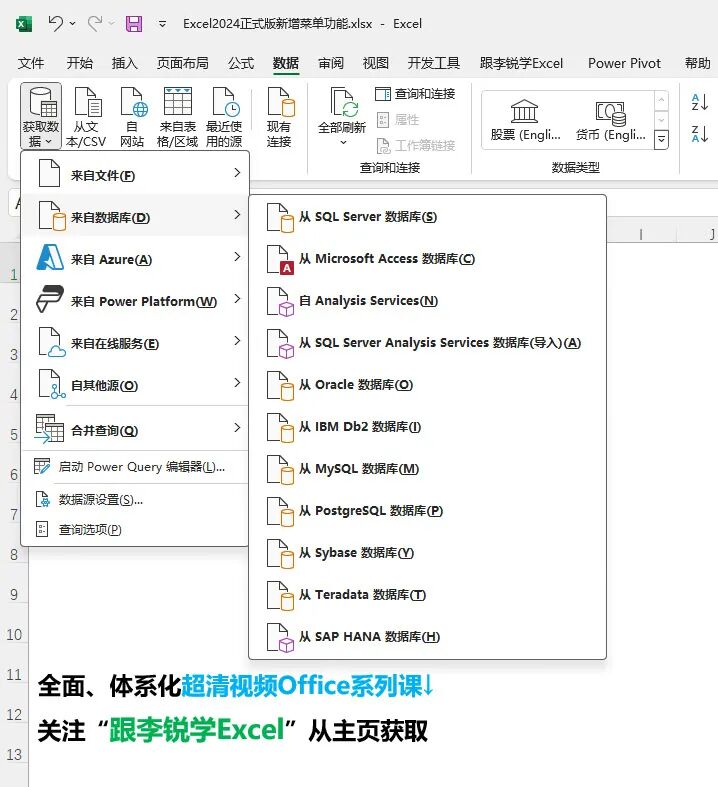Expand 来自在线服务(E) submenu
718x787 pixels.
(135, 342)
